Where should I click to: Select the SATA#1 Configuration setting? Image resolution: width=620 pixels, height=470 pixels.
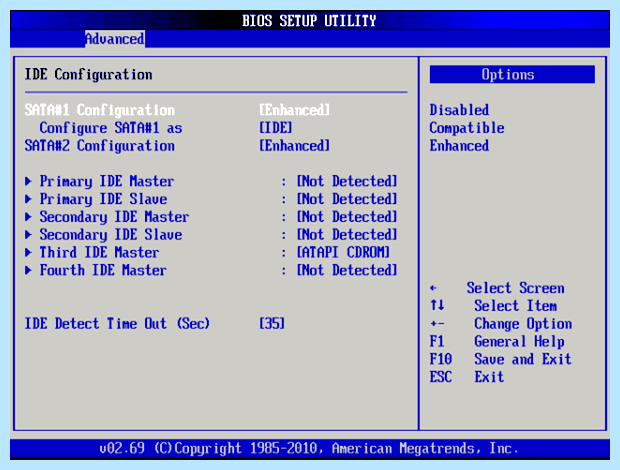point(100,110)
